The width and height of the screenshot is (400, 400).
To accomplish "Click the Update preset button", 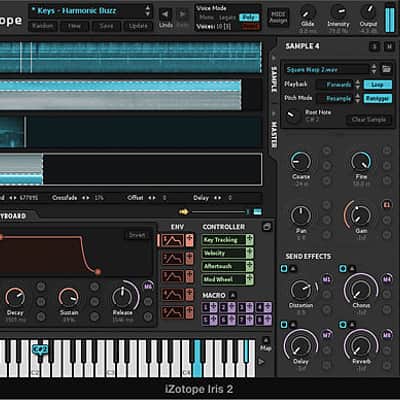I will click(x=138, y=26).
